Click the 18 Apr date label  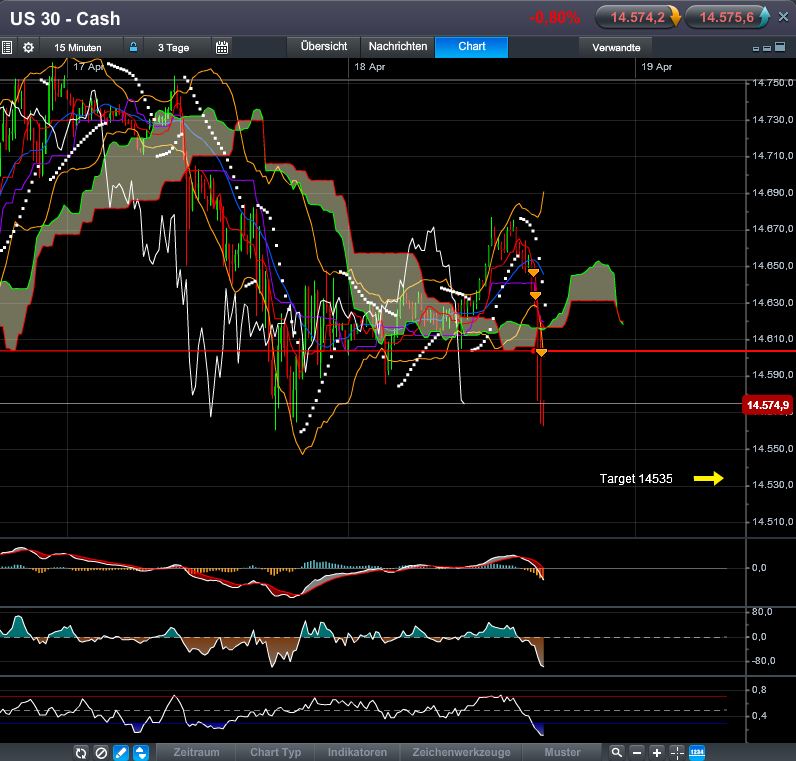coord(370,67)
